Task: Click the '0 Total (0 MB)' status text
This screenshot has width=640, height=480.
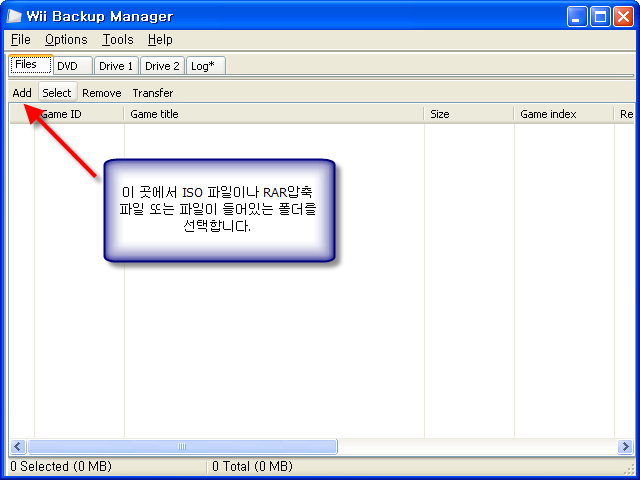Action: click(x=252, y=466)
